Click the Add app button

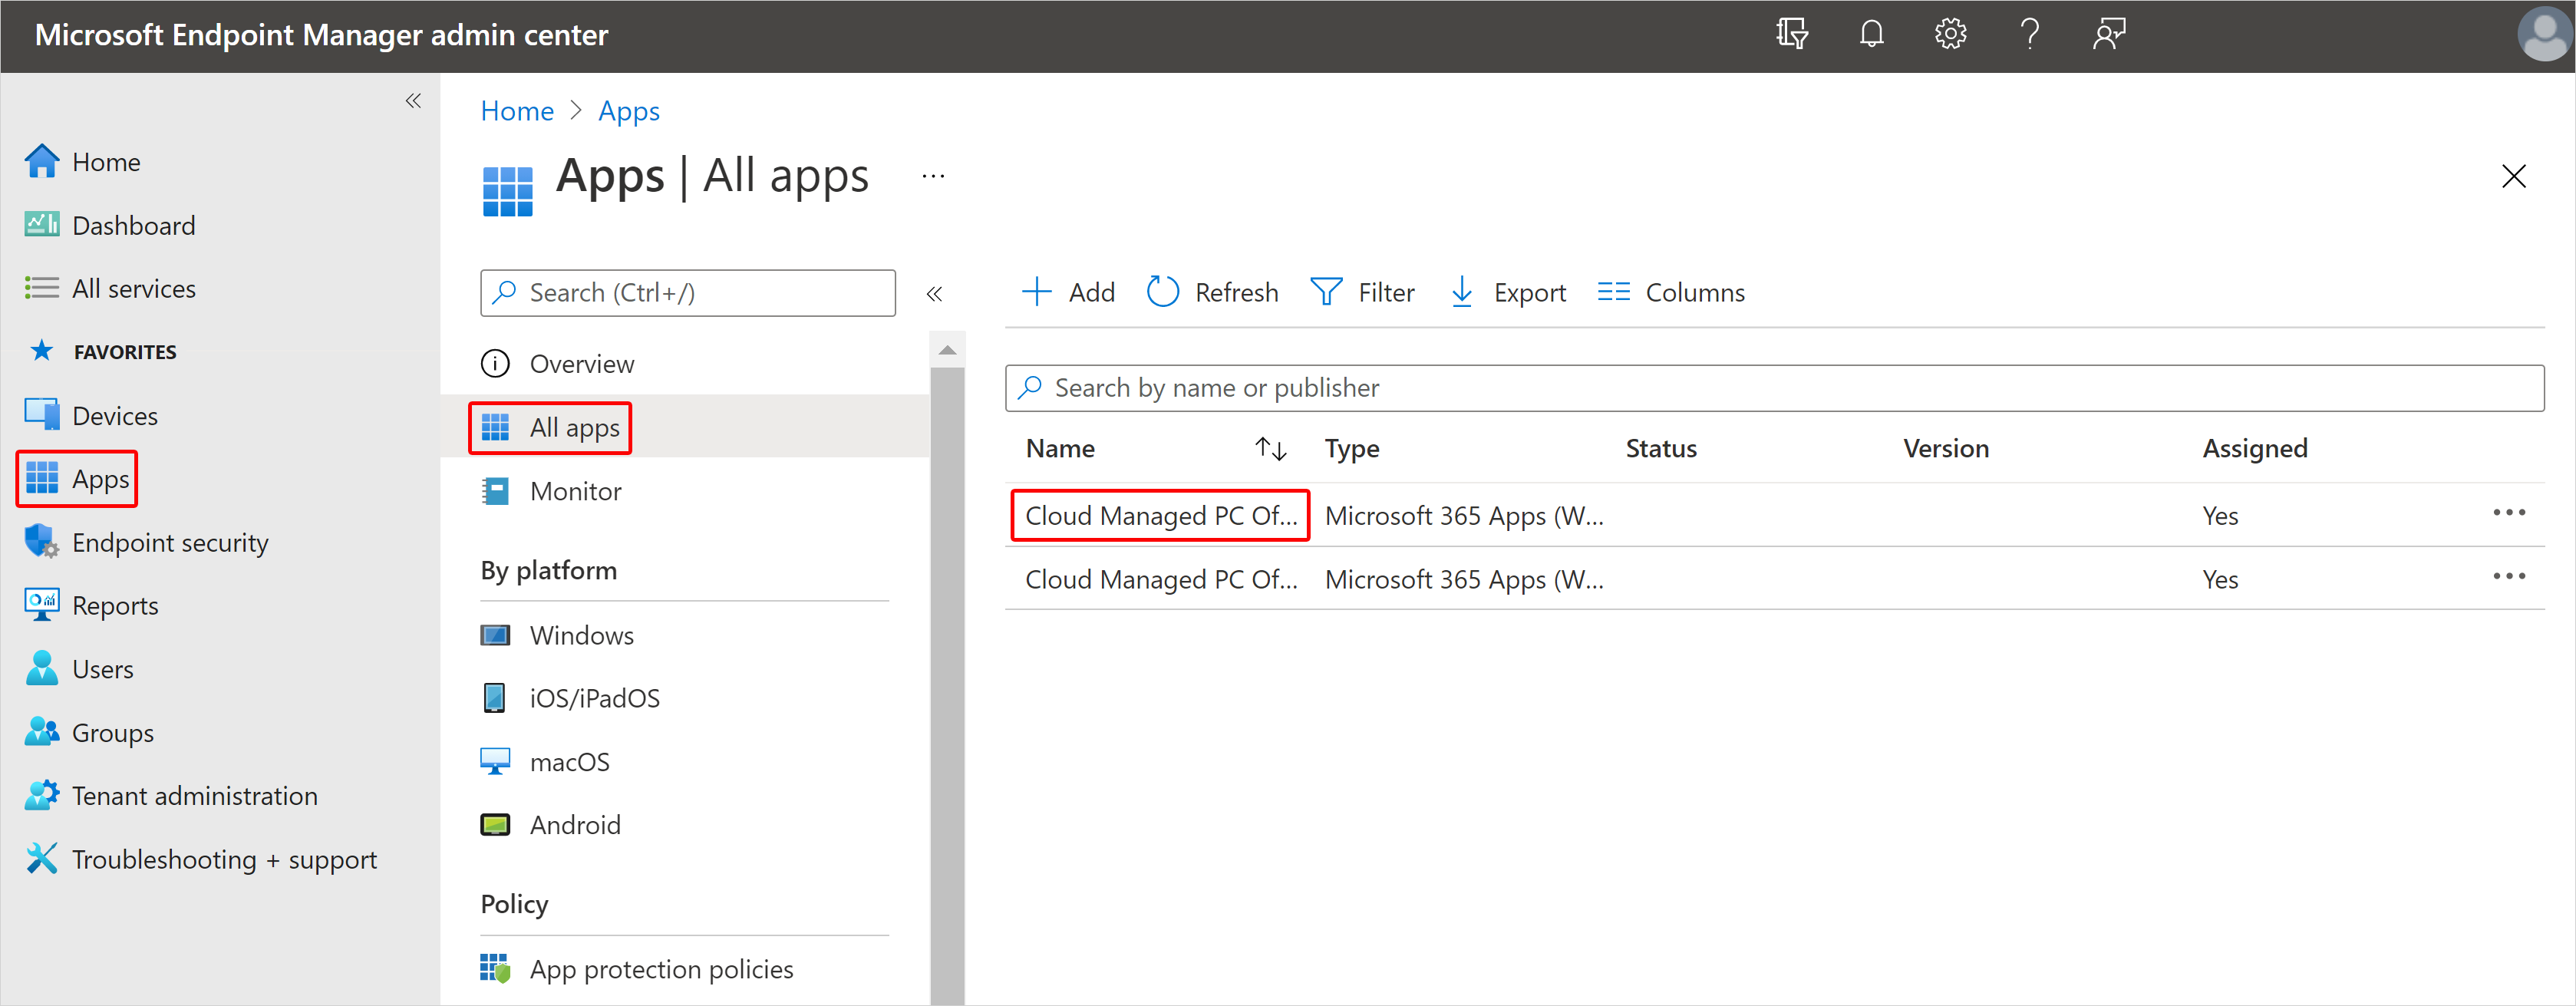pos(1070,291)
